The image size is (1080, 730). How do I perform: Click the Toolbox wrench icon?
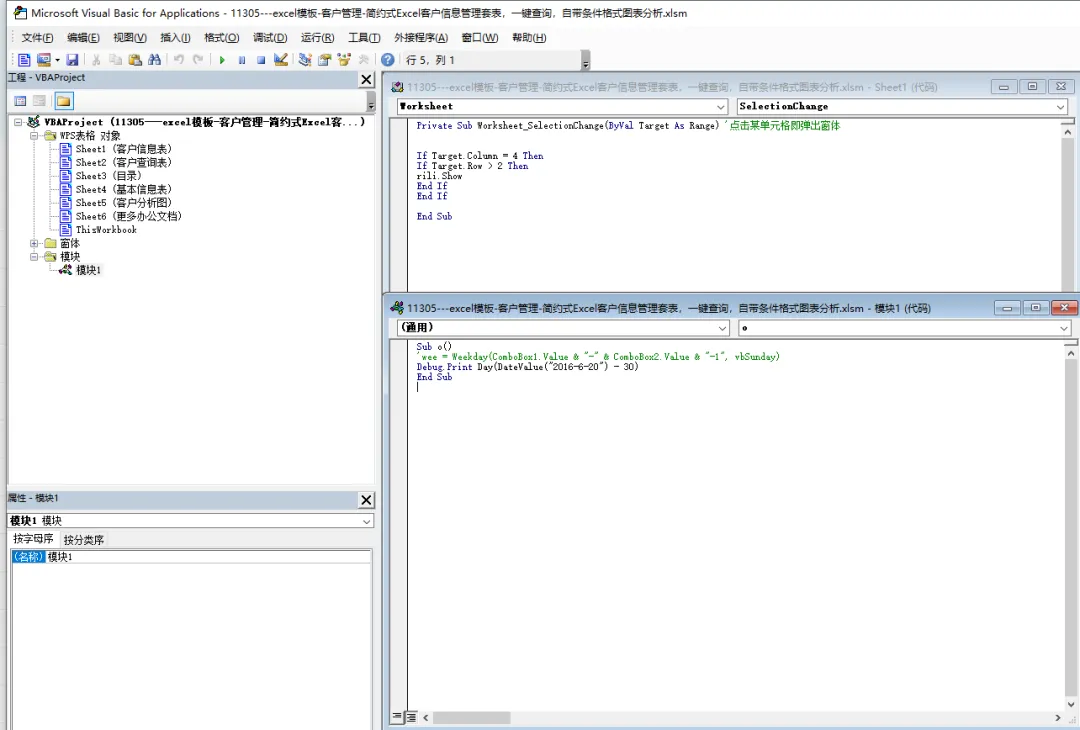[x=363, y=60]
